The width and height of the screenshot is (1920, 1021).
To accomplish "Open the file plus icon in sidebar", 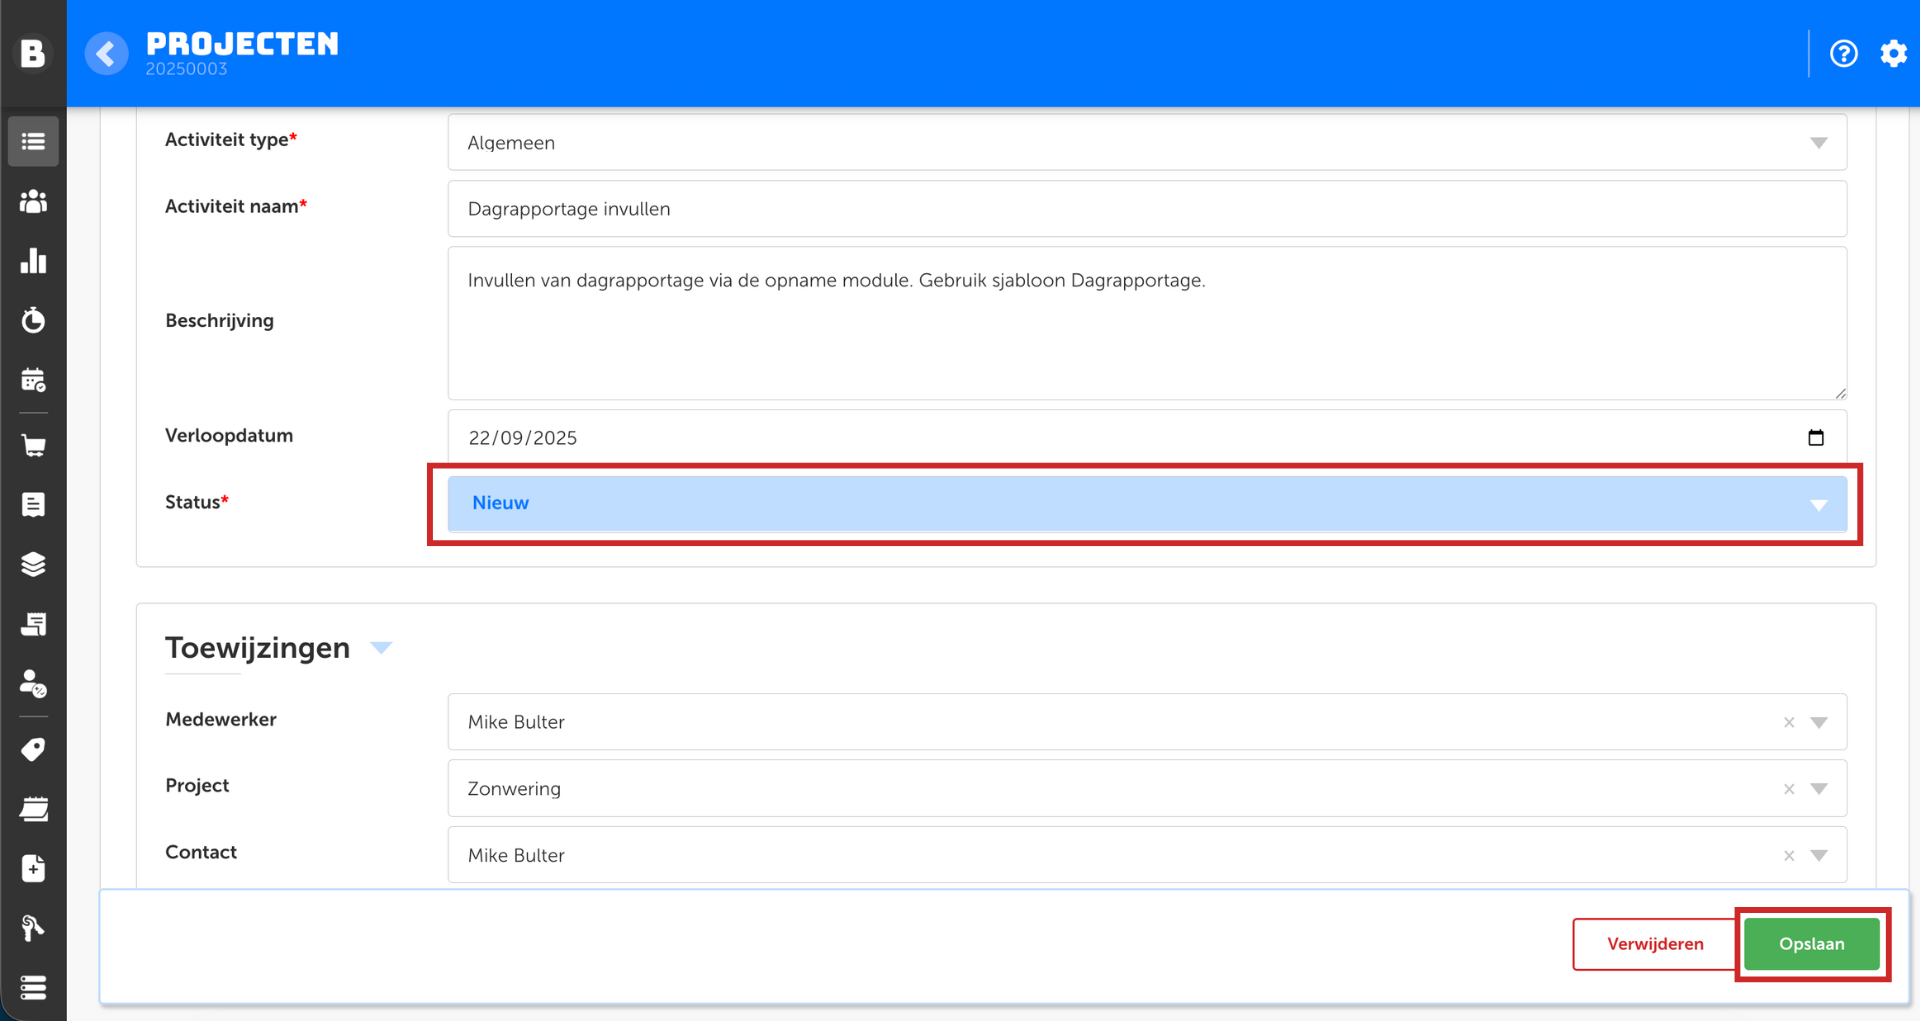I will pos(33,868).
